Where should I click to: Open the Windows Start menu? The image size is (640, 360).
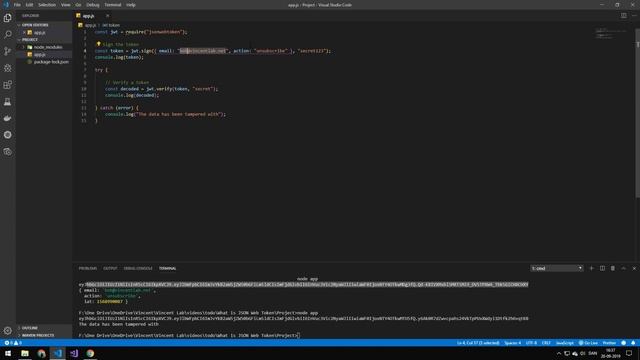[8, 353]
